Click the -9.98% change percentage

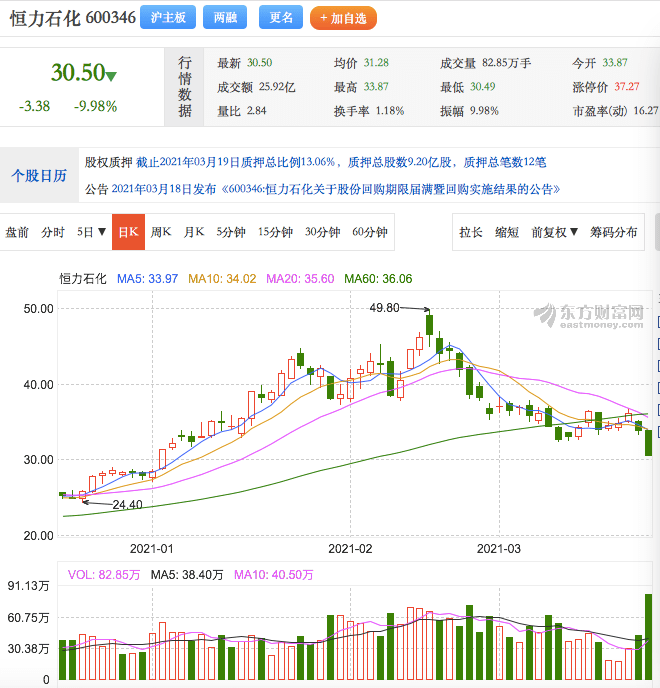pyautogui.click(x=95, y=106)
